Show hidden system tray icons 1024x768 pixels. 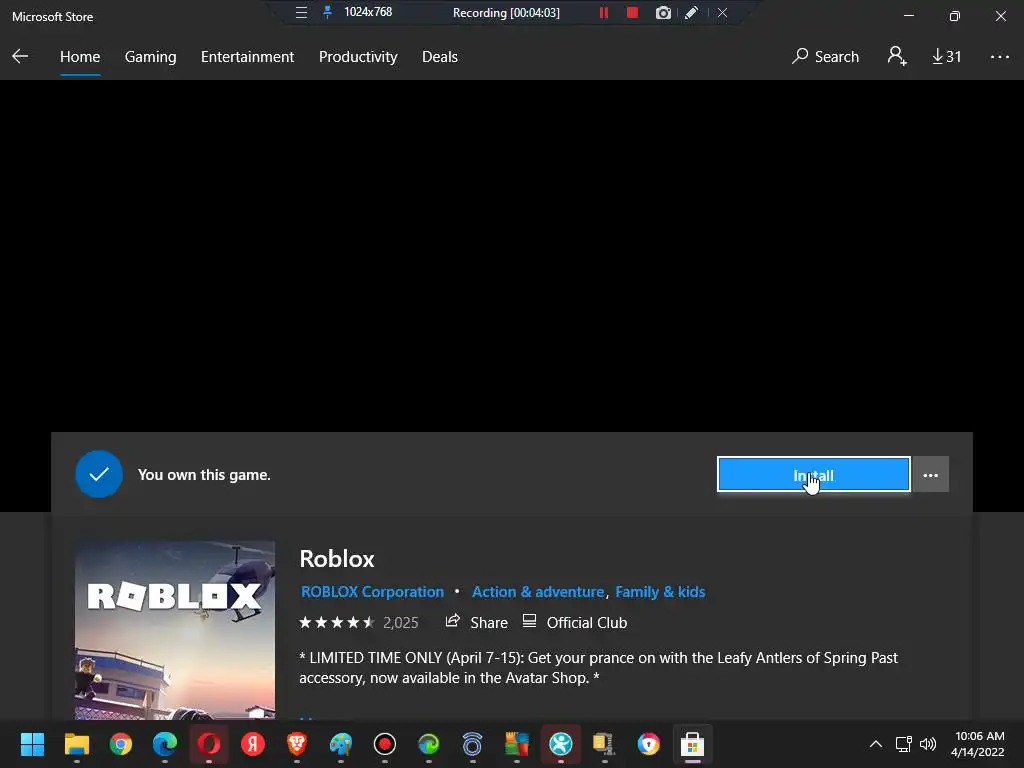tap(876, 744)
